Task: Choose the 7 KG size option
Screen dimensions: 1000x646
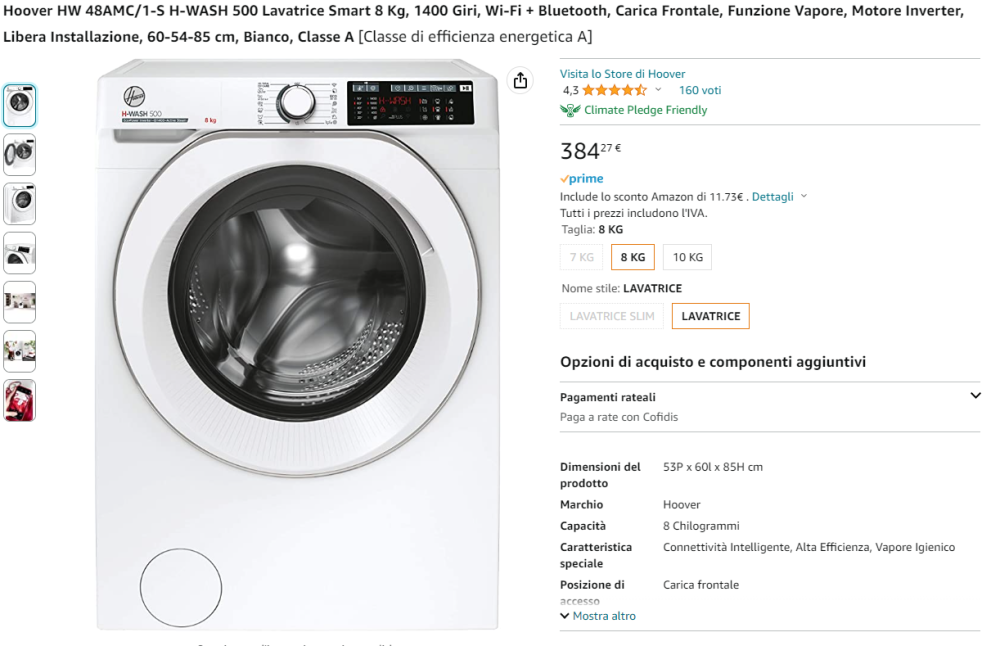Action: click(x=582, y=257)
